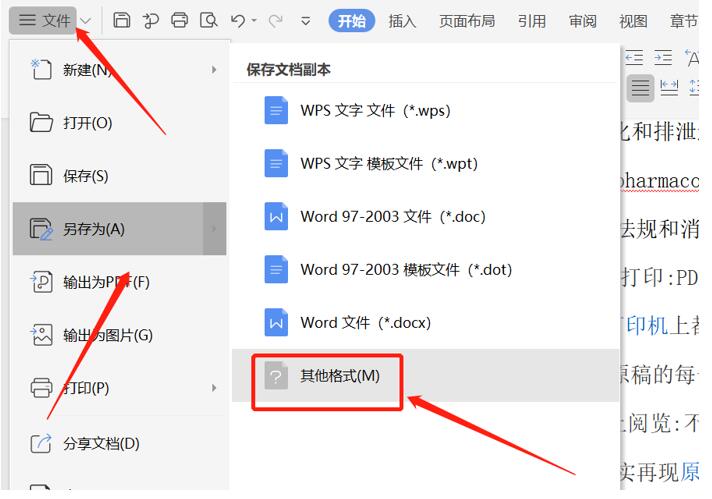Click the 另存为 icon in menu

(41, 229)
